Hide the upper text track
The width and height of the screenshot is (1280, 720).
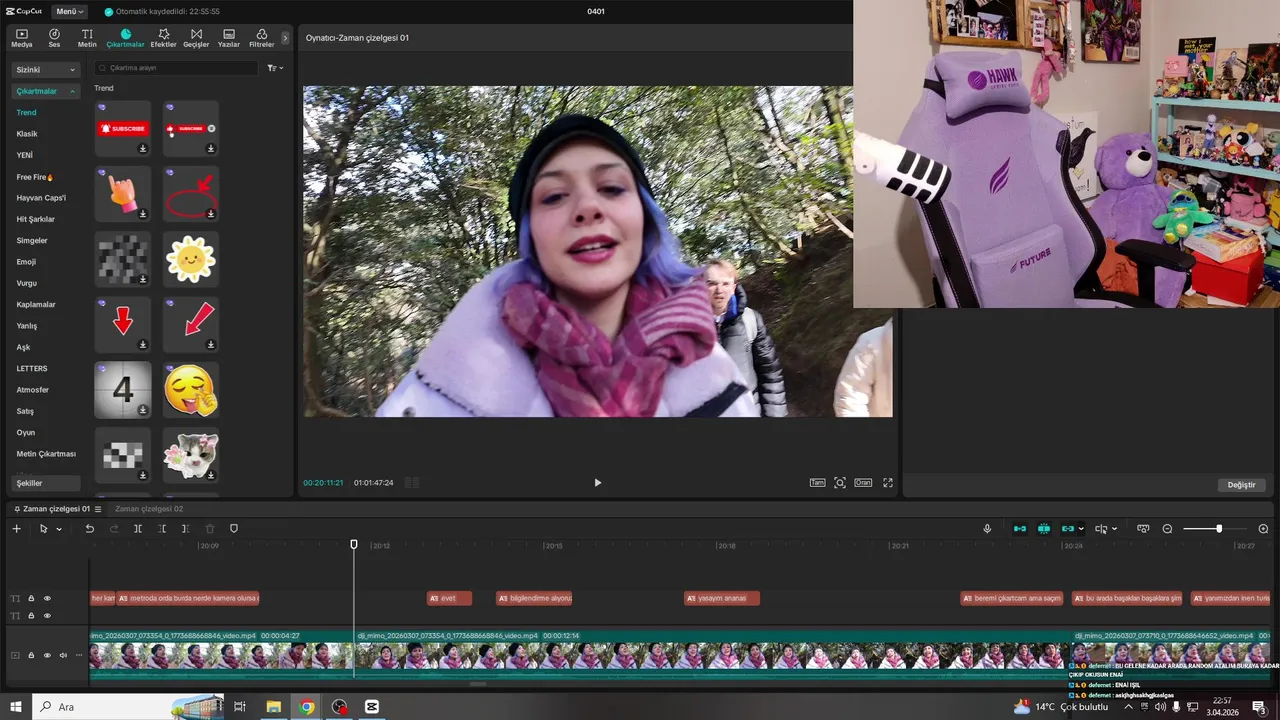(x=47, y=599)
